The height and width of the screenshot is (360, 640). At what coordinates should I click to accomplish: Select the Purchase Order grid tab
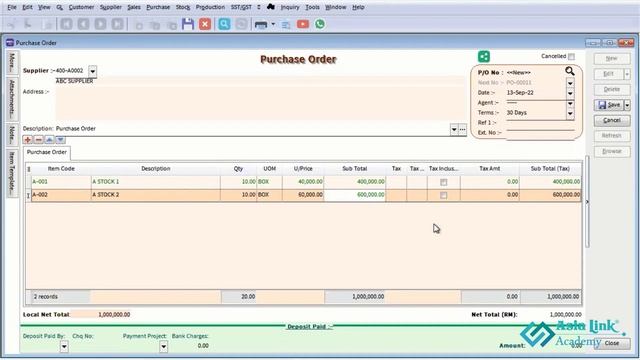(x=47, y=152)
